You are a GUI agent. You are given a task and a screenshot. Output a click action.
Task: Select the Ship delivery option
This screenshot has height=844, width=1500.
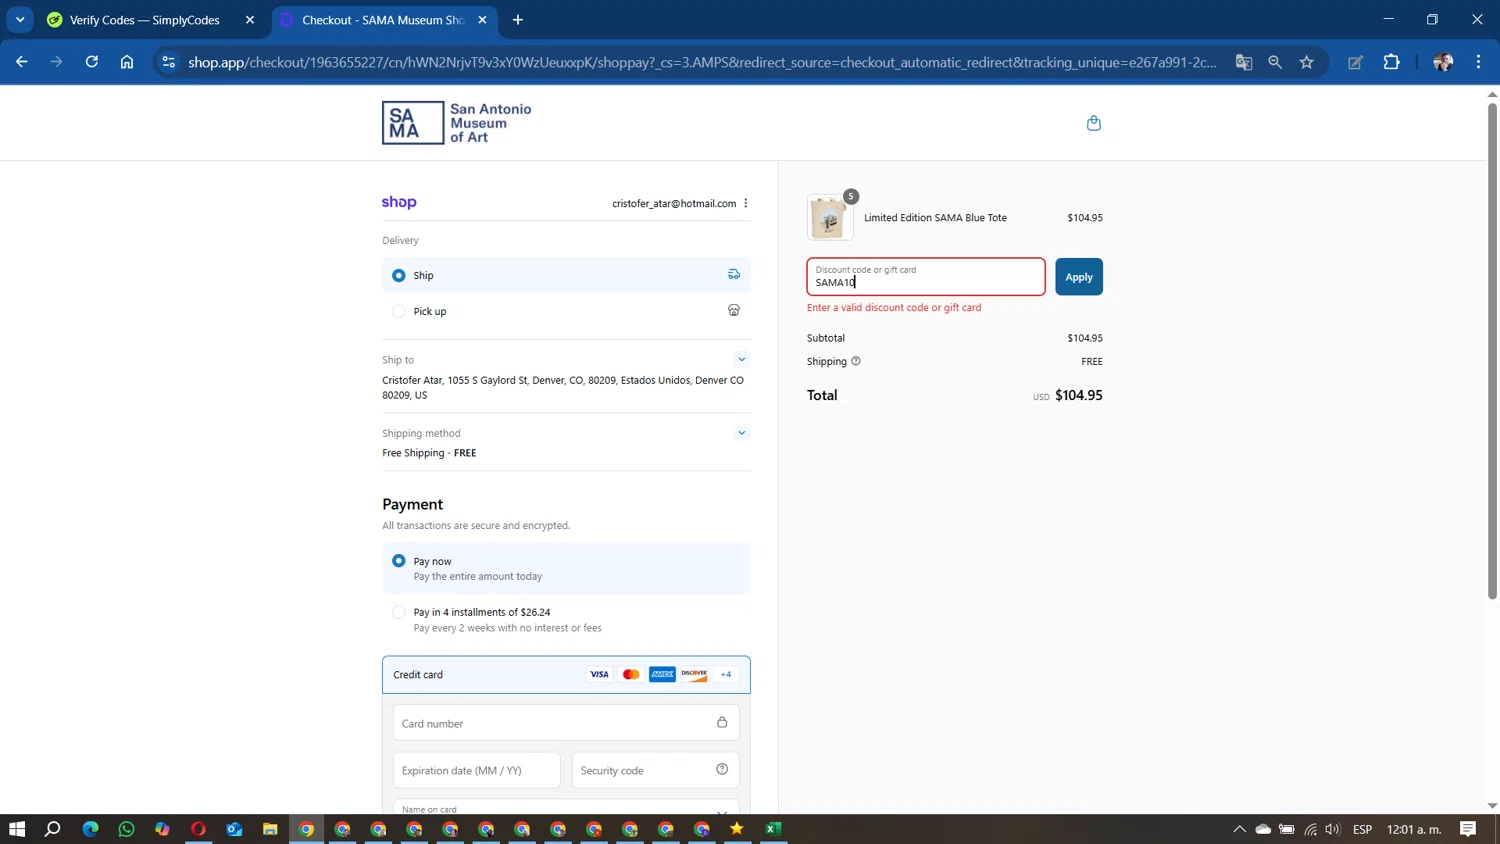coord(399,275)
